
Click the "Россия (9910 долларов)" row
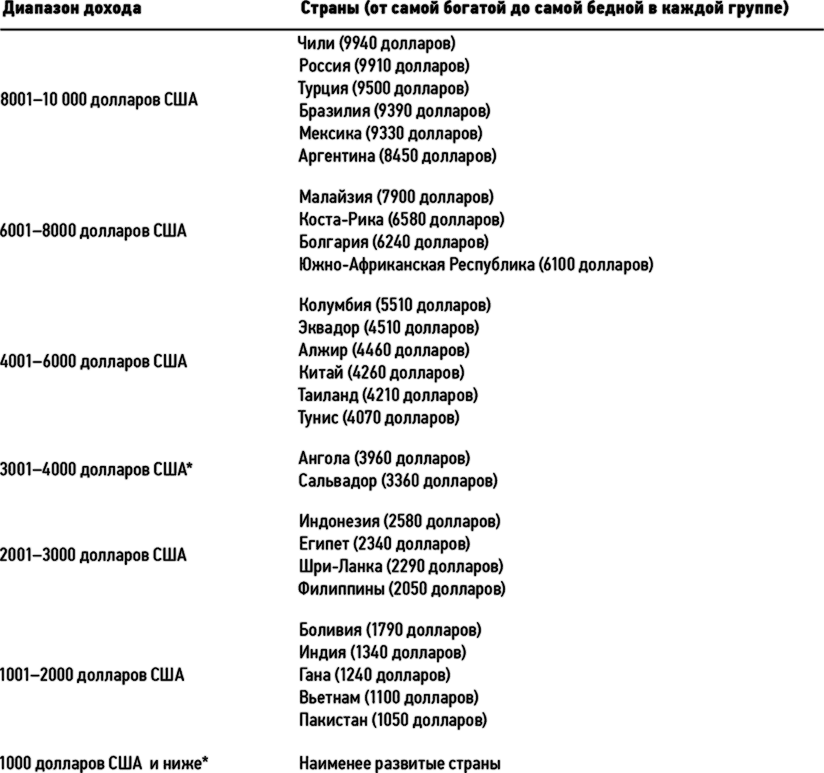(384, 66)
